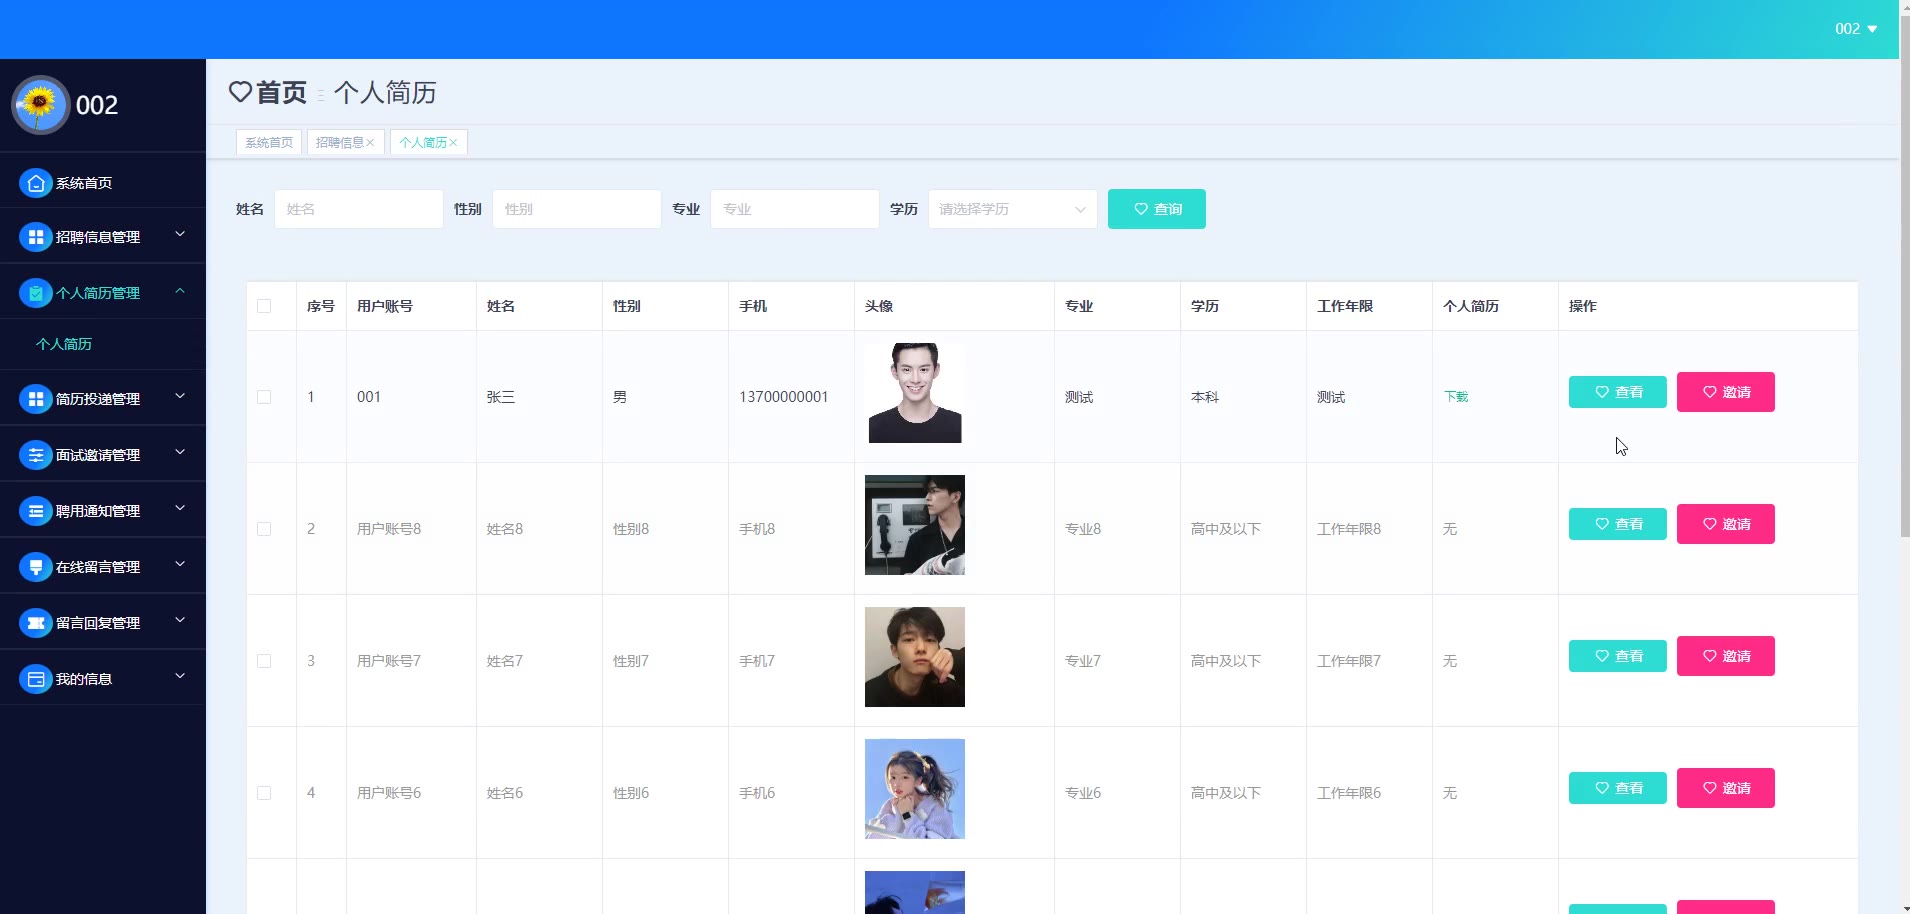Image resolution: width=1910 pixels, height=914 pixels.
Task: Click 查看 button for 姓名7
Action: click(x=1618, y=656)
